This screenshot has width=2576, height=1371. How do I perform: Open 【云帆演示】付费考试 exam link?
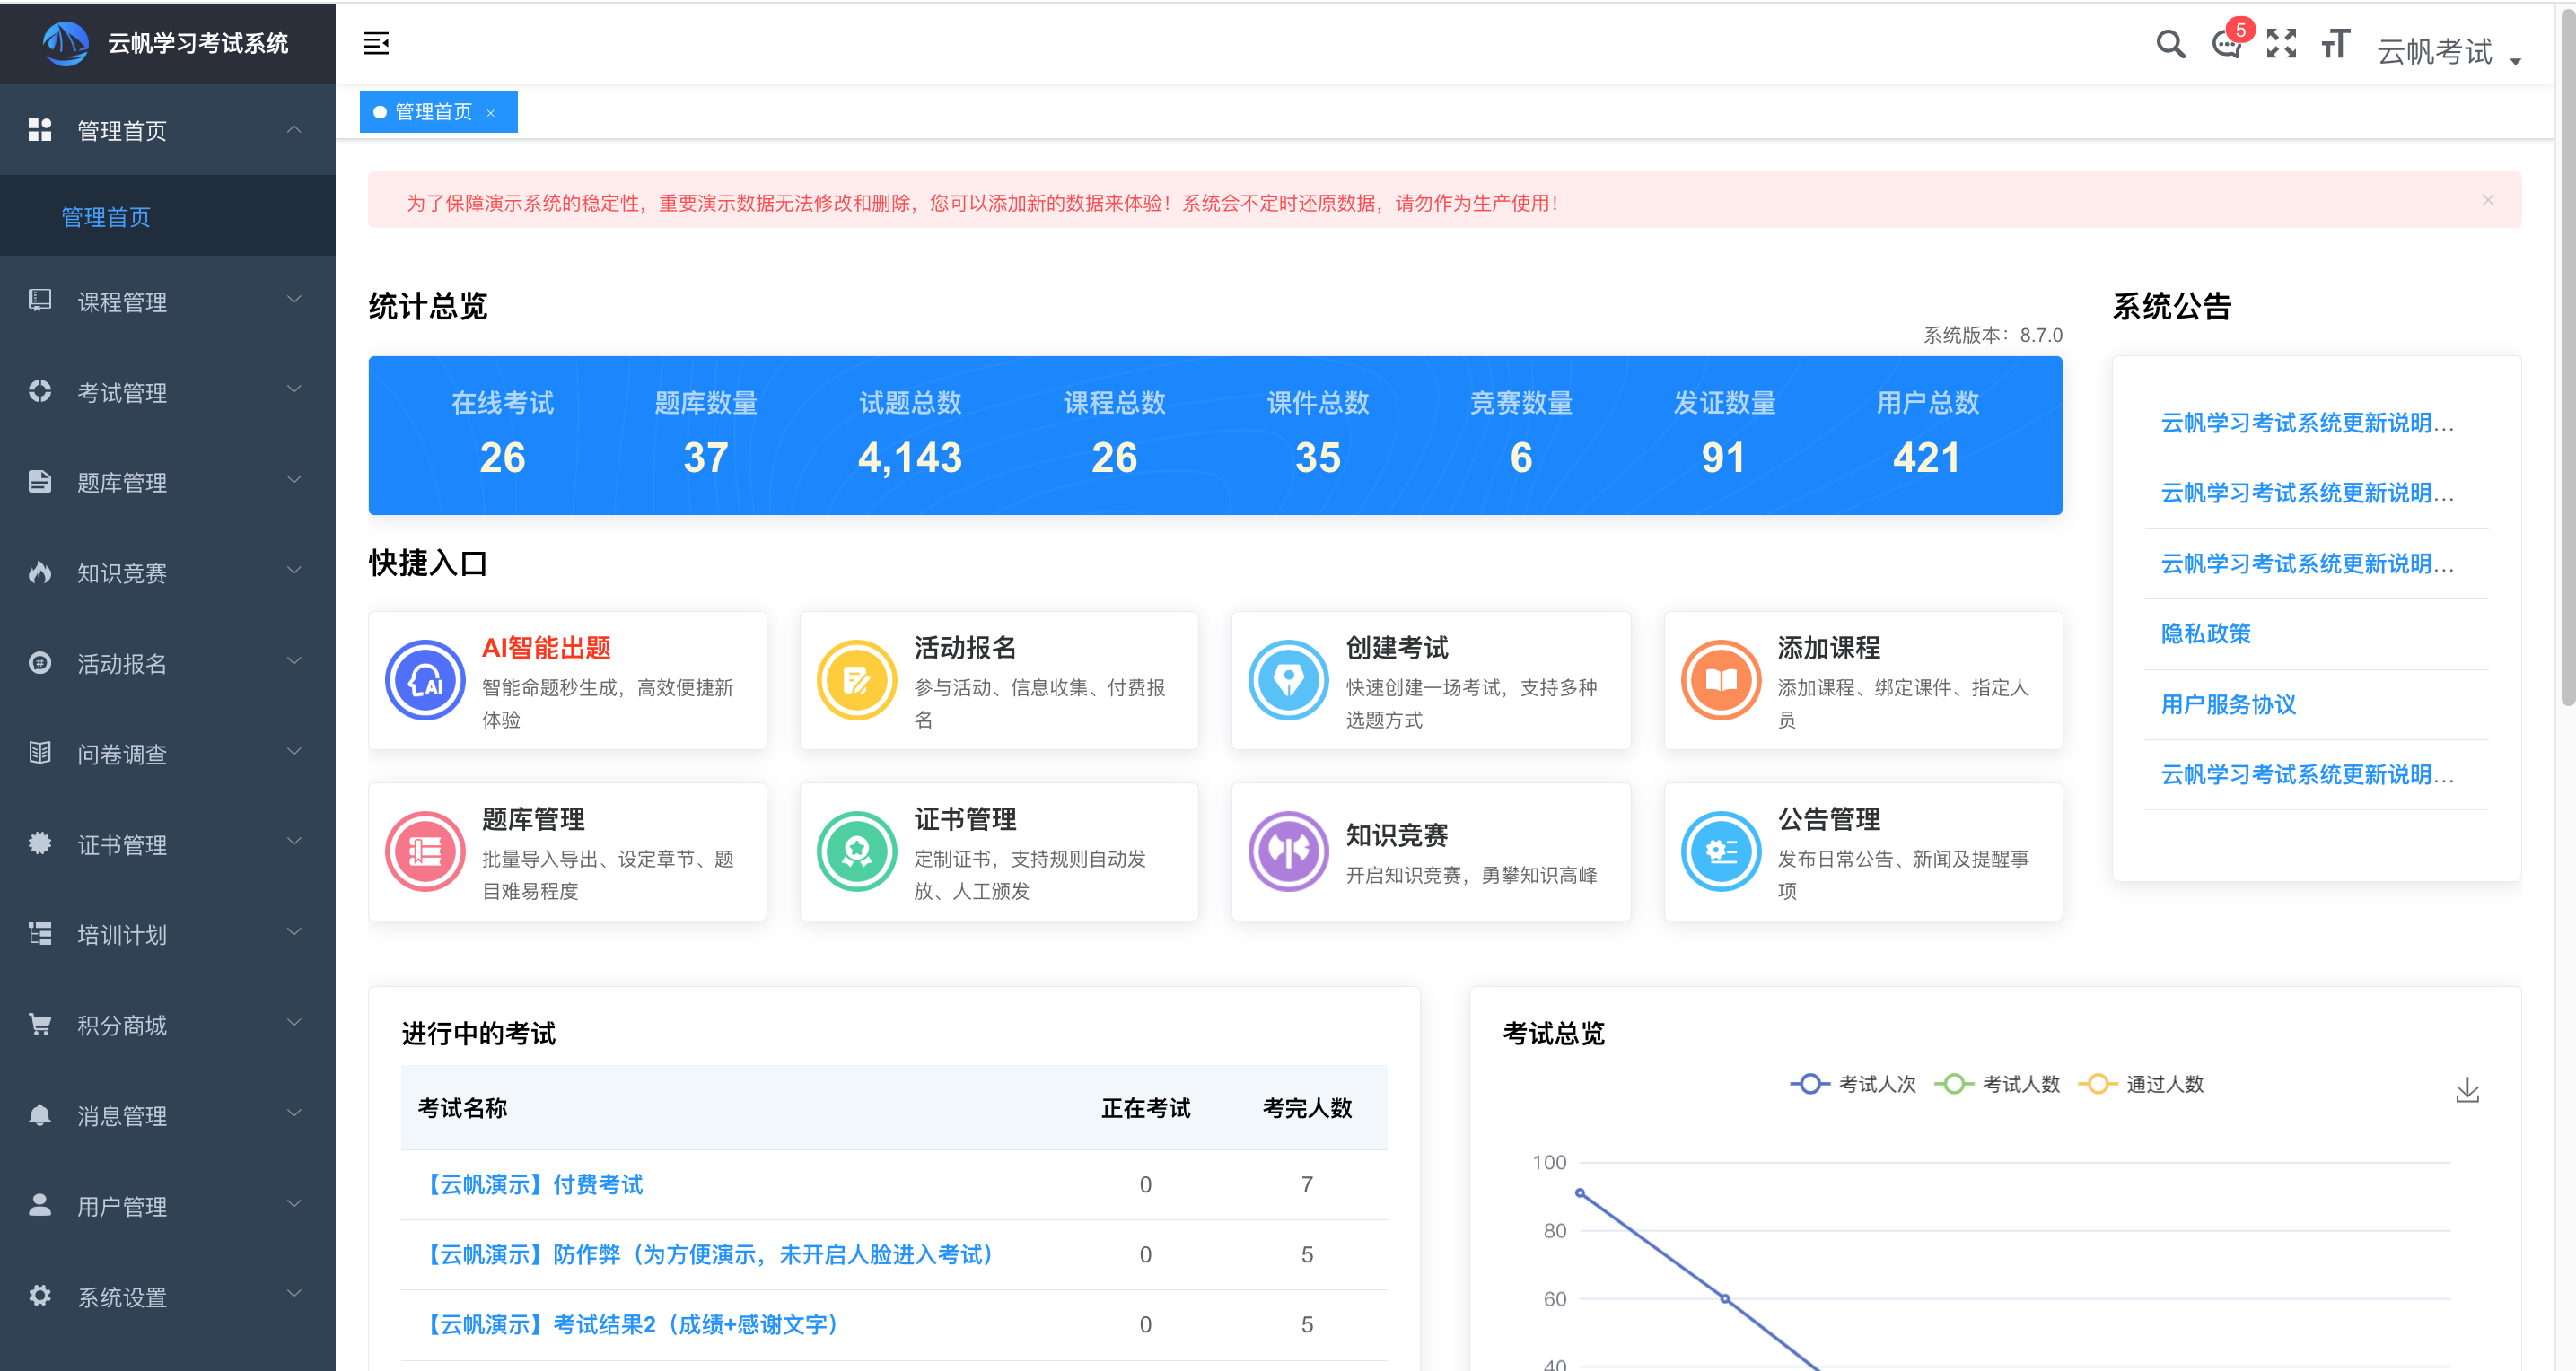coord(534,1184)
